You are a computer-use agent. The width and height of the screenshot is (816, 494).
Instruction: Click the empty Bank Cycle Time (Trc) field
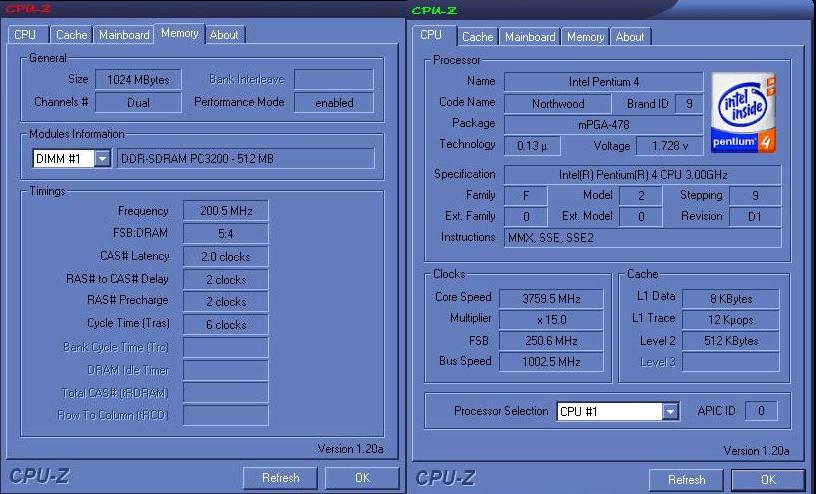pos(226,347)
